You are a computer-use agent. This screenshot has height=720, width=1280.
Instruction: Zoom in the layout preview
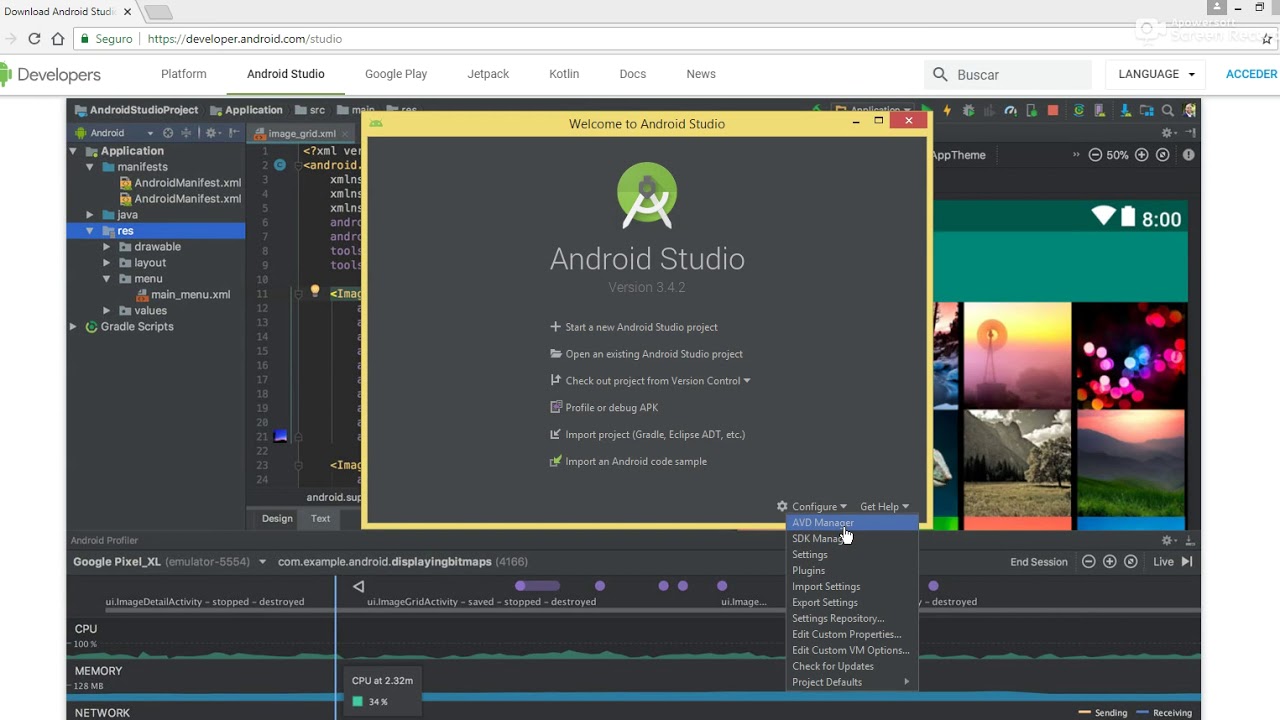pyautogui.click(x=1141, y=155)
